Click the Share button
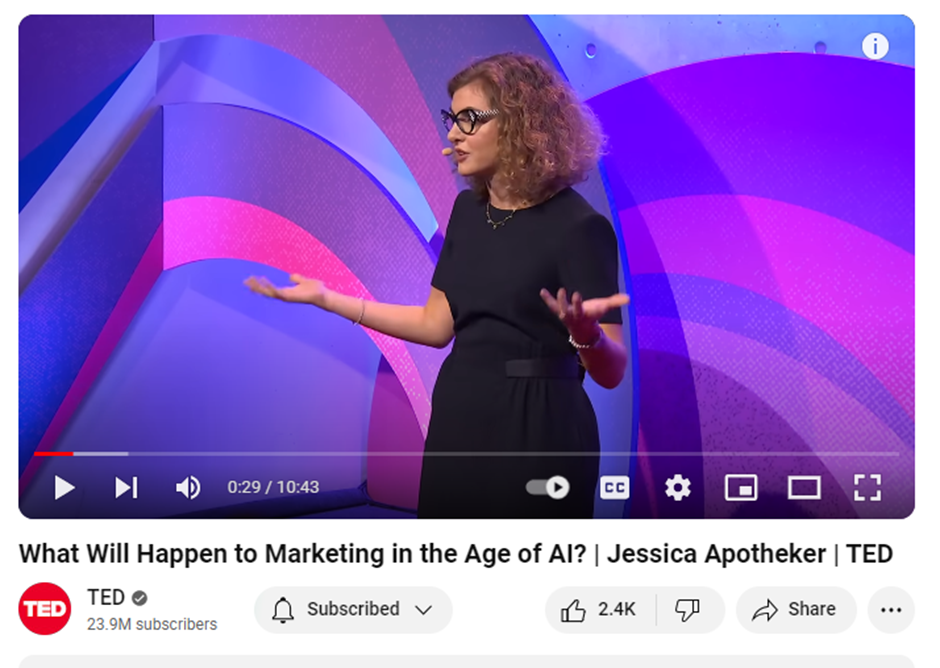940x668 pixels. coord(796,610)
